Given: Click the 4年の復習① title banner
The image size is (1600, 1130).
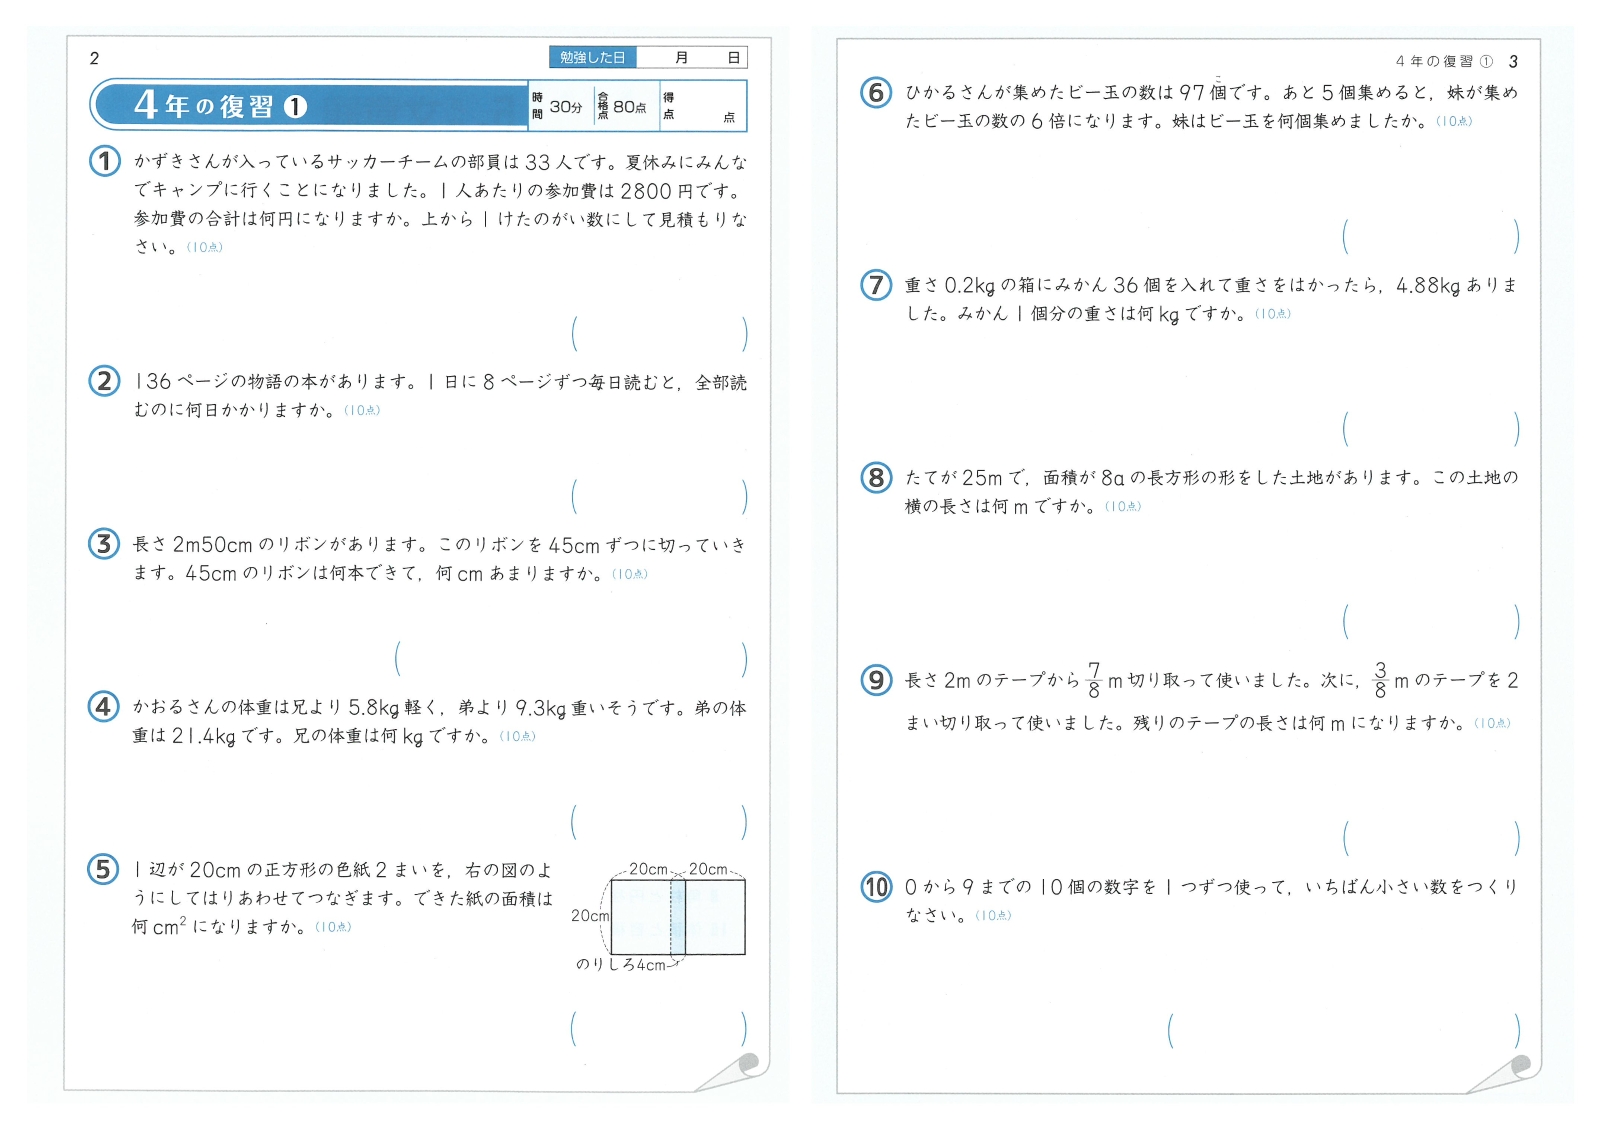Looking at the screenshot, I should 309,106.
